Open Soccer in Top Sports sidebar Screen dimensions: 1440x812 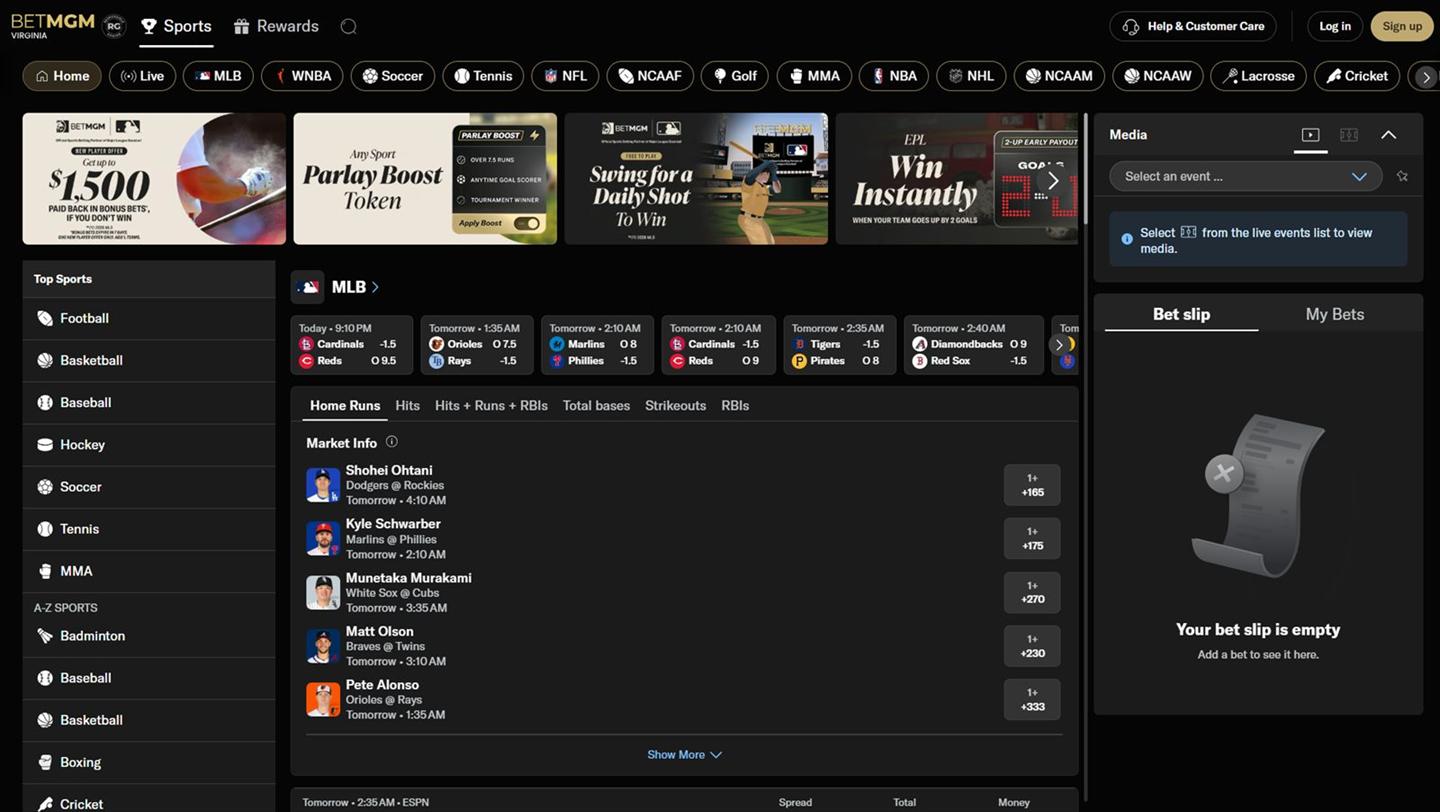click(149, 486)
